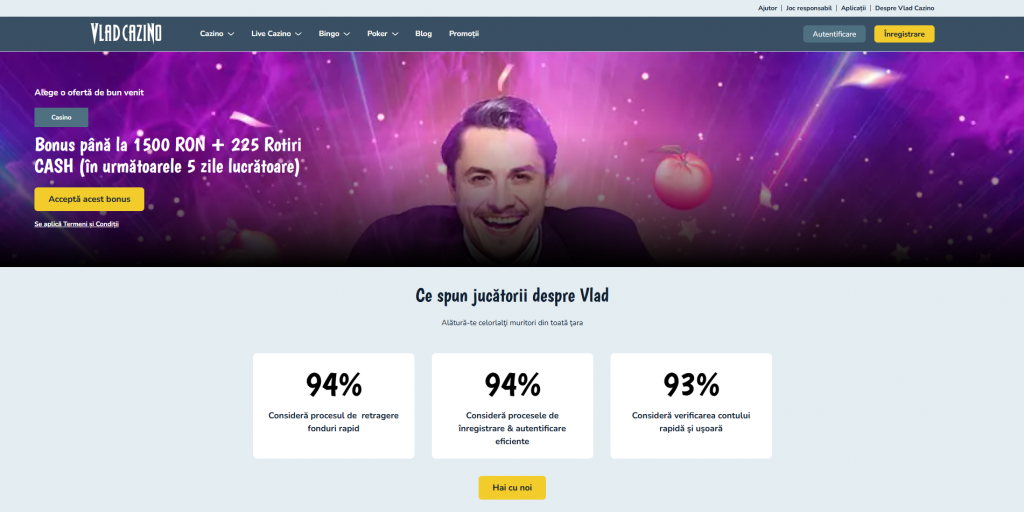Open the Poker dropdown menu

[383, 34]
